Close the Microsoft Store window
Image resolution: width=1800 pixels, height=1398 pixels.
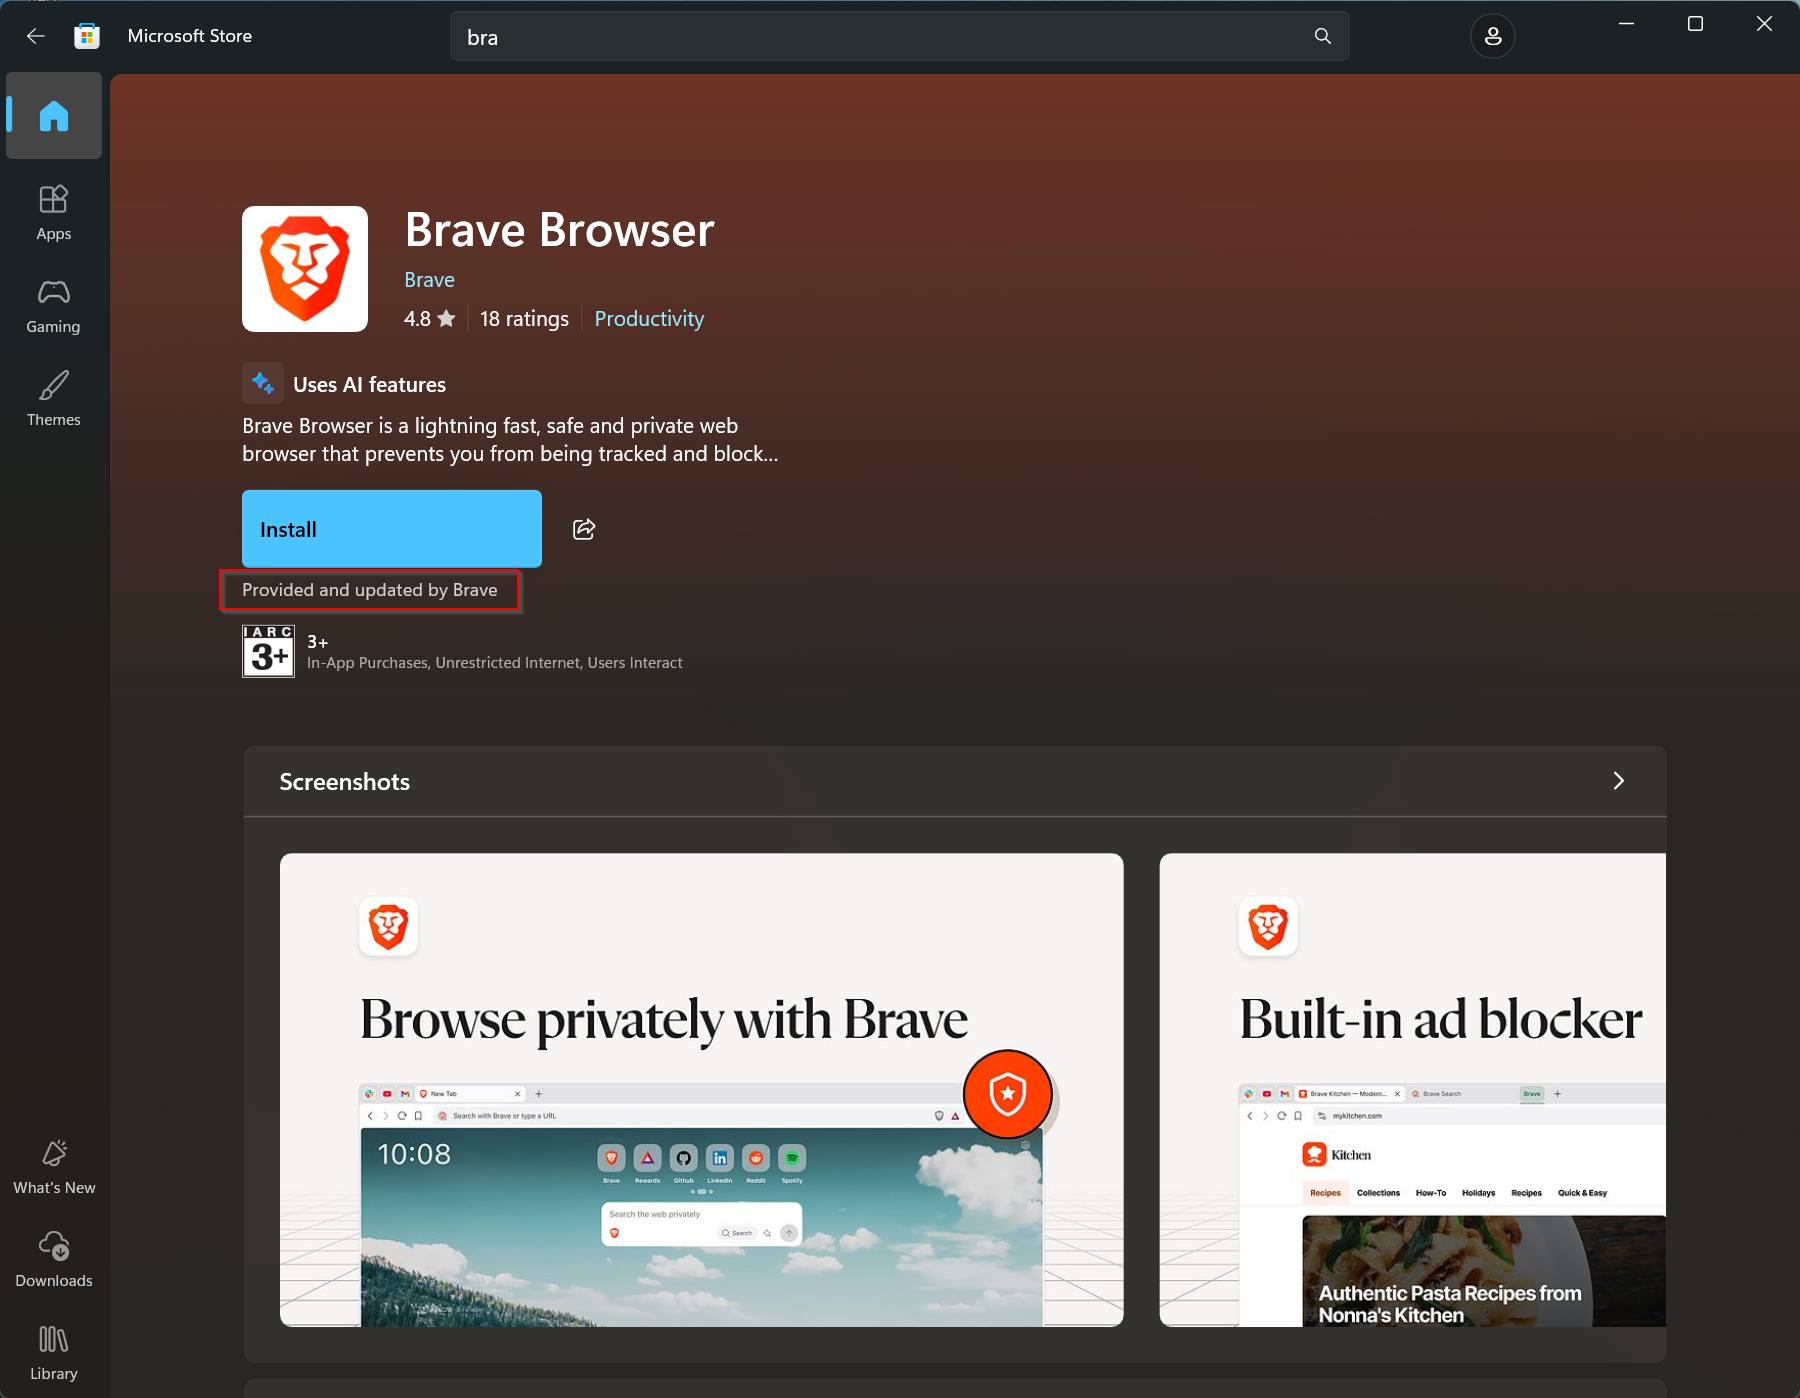pos(1764,24)
